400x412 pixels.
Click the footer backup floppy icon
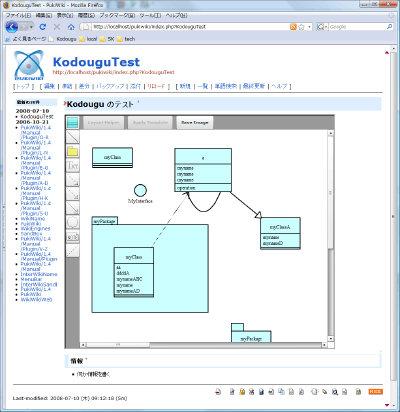[261, 392]
